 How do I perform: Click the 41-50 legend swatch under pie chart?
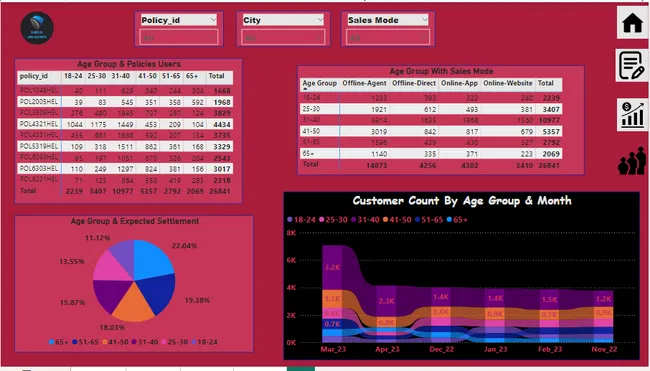coord(104,342)
